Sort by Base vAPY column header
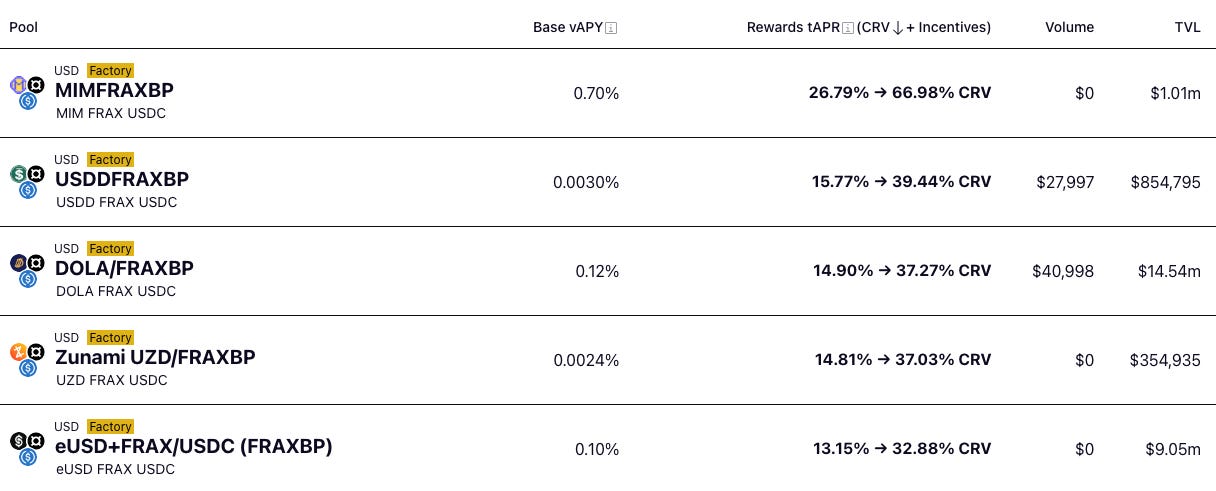Viewport: 1216px width, 491px height. click(x=568, y=27)
